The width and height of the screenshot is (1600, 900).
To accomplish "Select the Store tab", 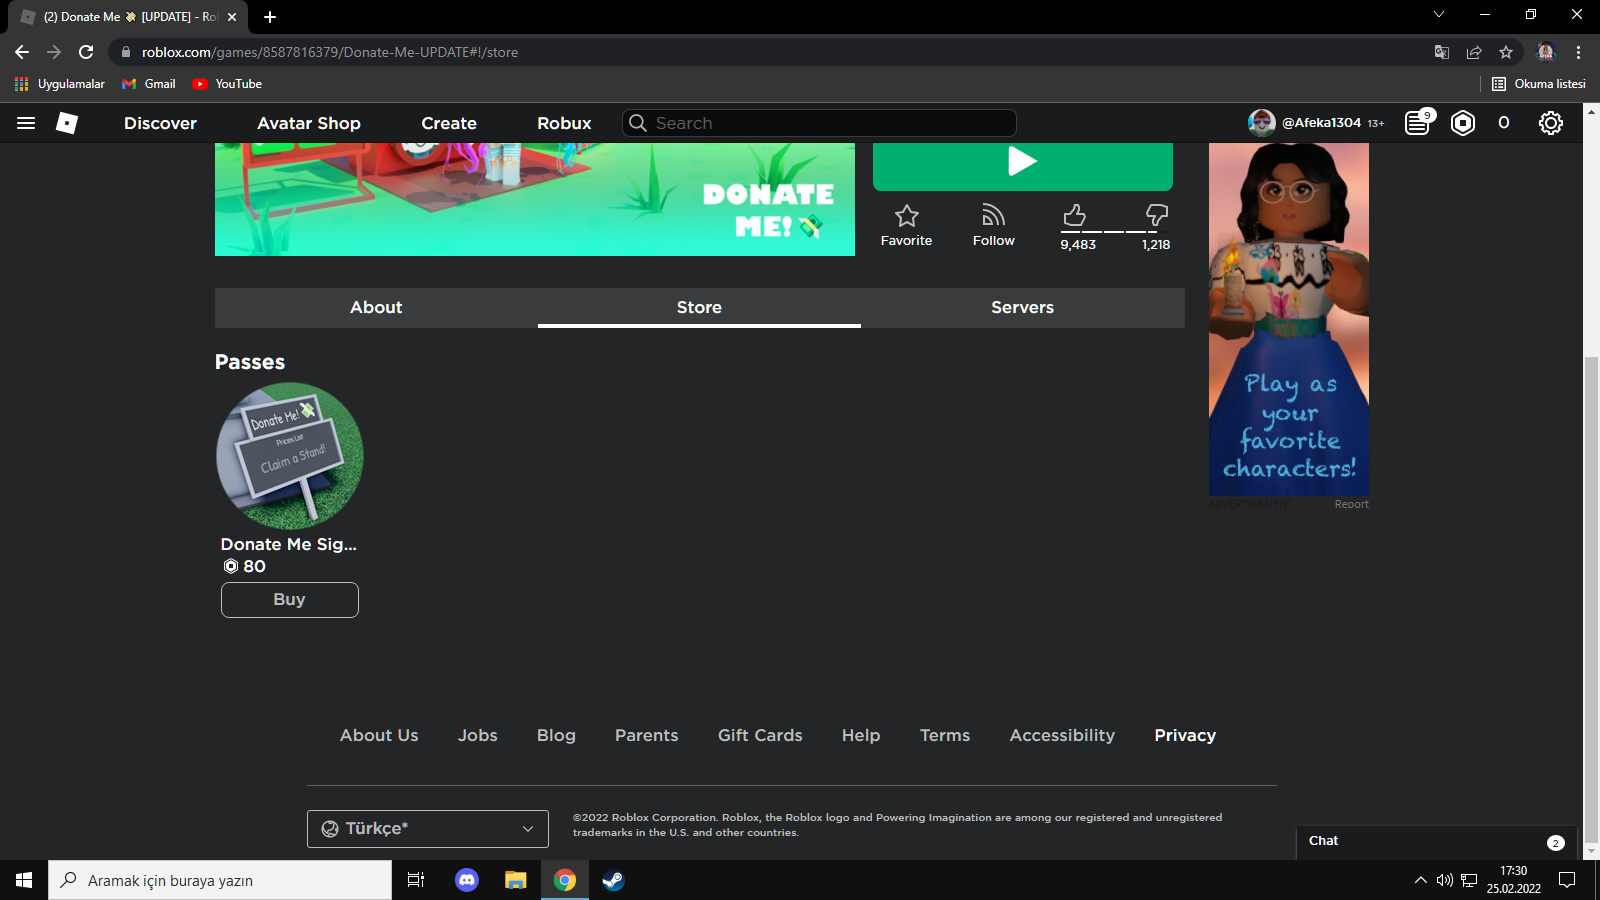I will 699,308.
